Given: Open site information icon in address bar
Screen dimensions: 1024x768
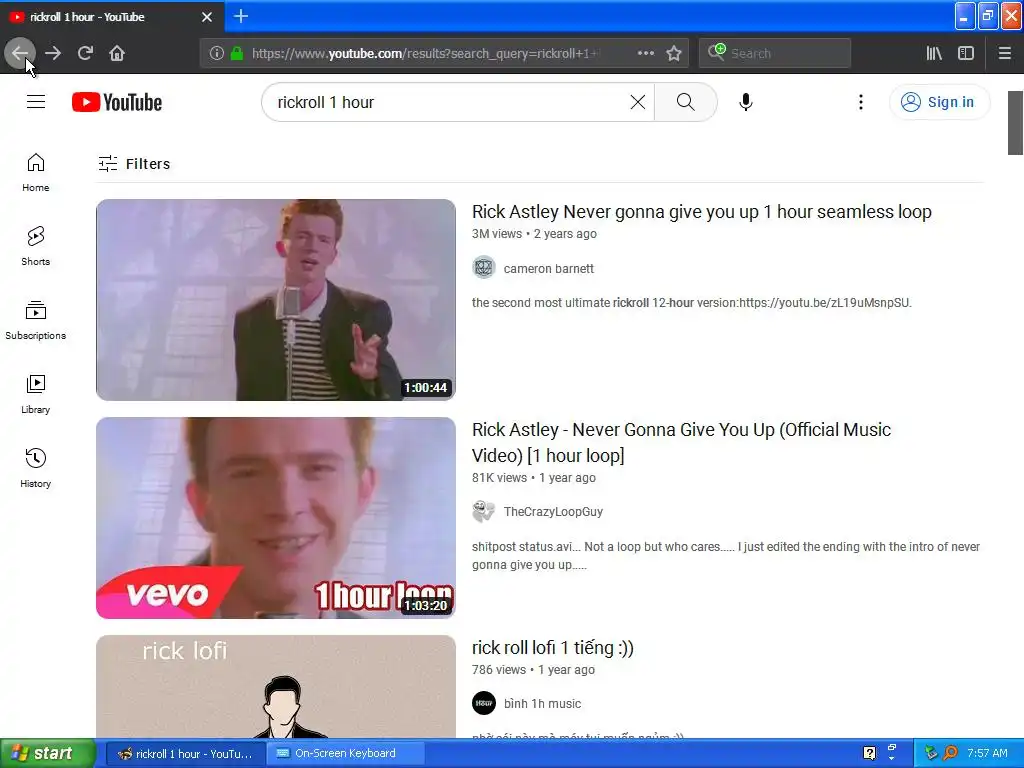Looking at the screenshot, I should tap(217, 53).
